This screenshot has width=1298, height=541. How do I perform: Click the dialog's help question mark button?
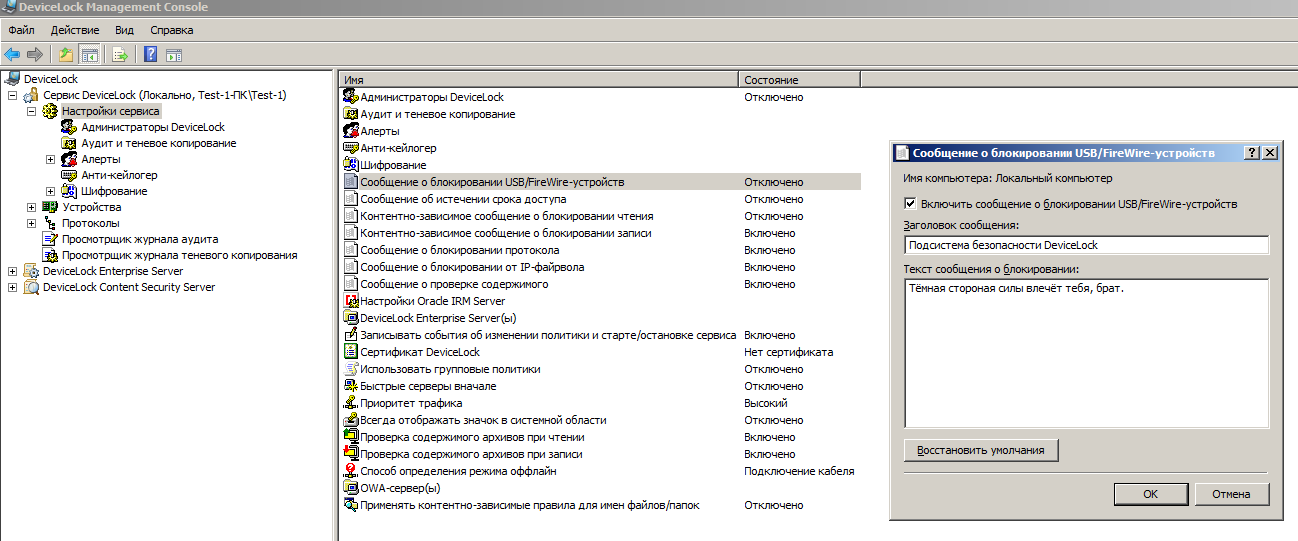tap(1252, 153)
